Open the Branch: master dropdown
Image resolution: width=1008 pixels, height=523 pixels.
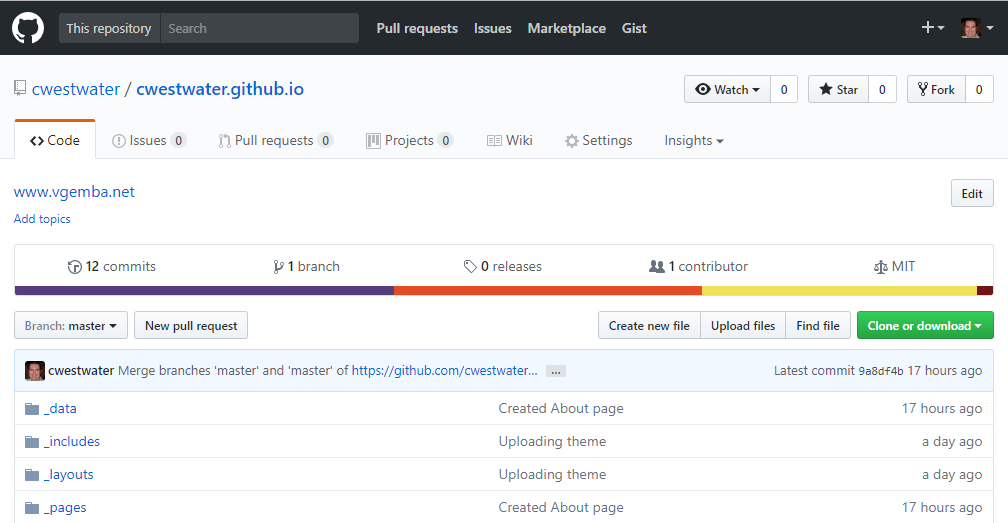point(71,325)
